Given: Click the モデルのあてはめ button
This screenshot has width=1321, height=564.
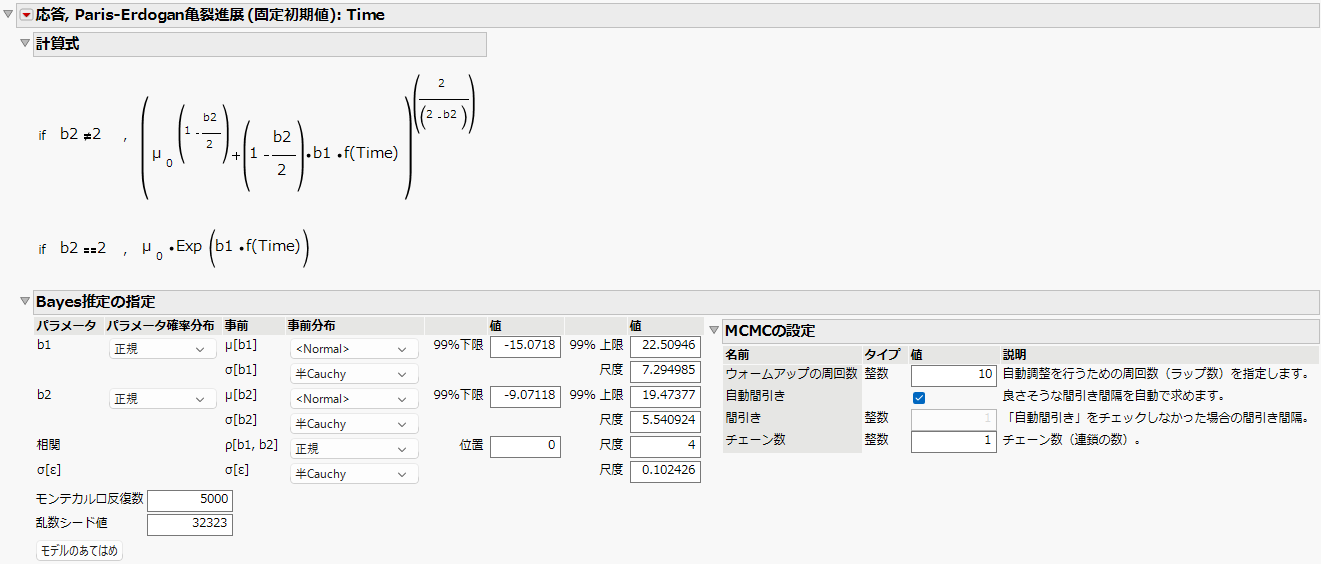Looking at the screenshot, I should tap(79, 551).
